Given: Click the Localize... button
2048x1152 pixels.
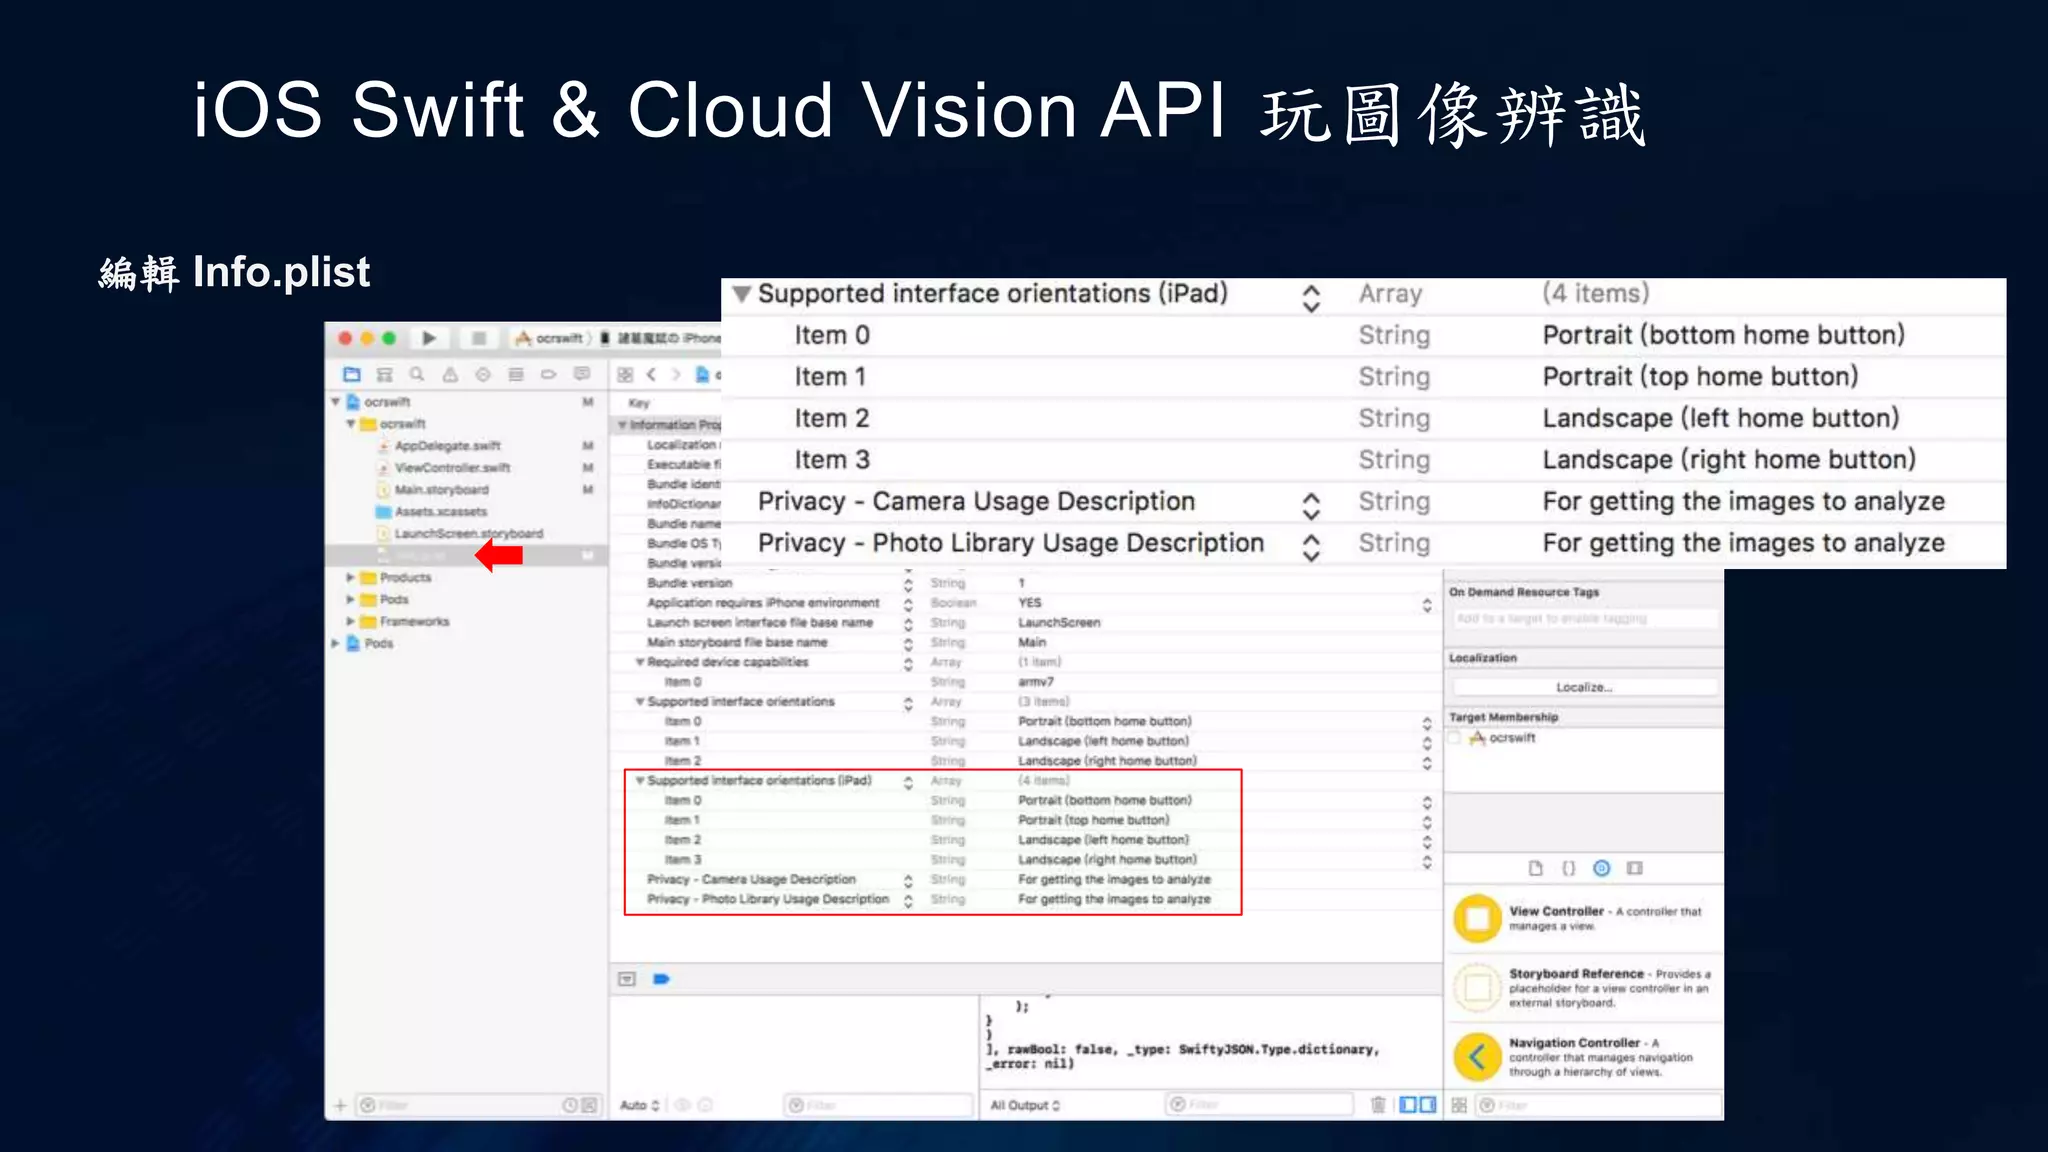Looking at the screenshot, I should (1584, 687).
